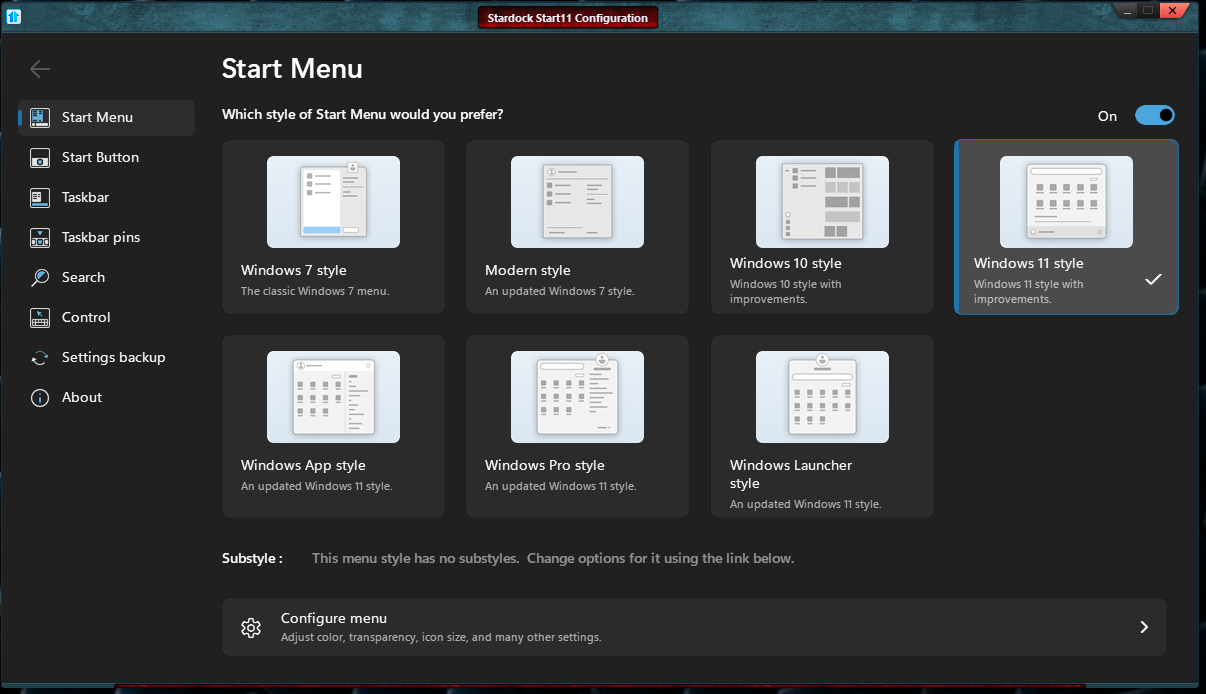Click the Taskbar pins sidebar icon

40,238
